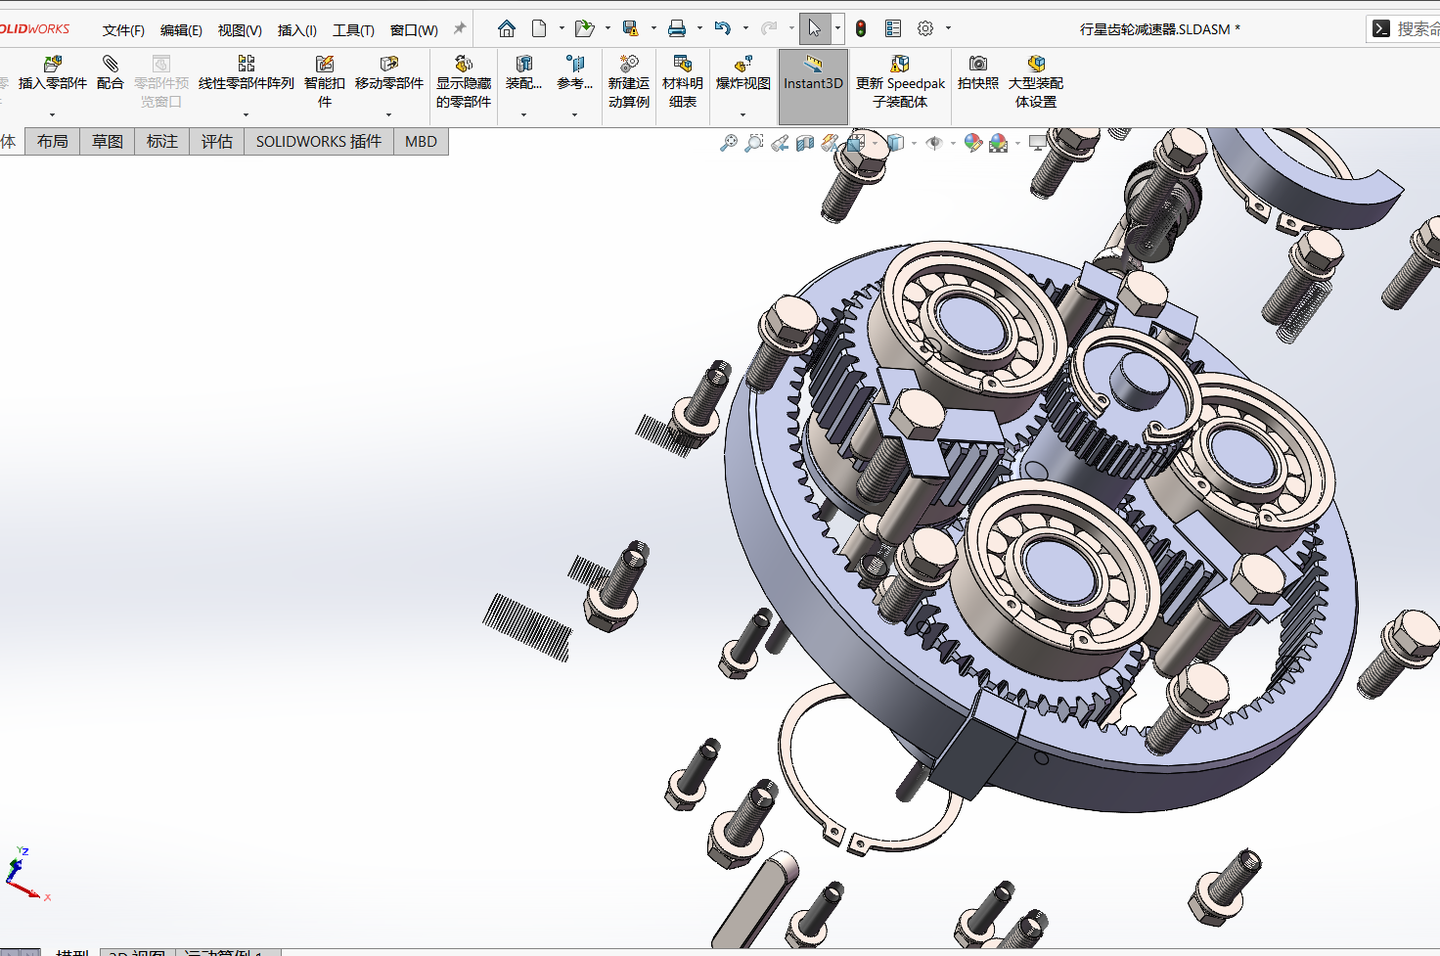Click 新建运动算例 (New Motion Study)
This screenshot has height=956, width=1440.
click(x=628, y=82)
